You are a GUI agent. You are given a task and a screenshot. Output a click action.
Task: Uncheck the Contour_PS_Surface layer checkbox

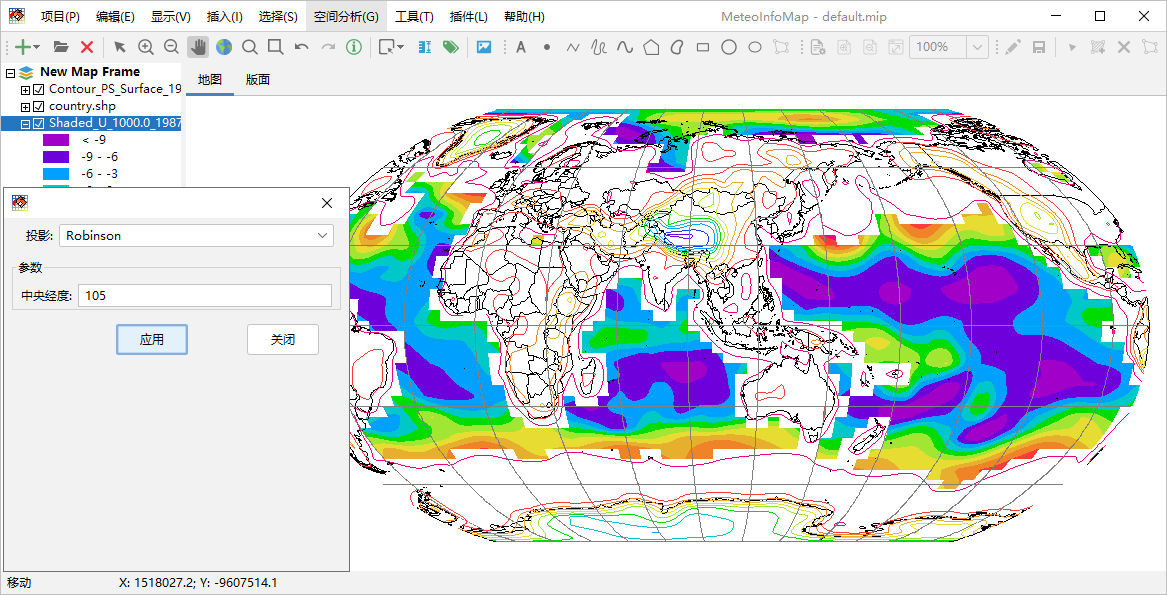click(x=39, y=89)
